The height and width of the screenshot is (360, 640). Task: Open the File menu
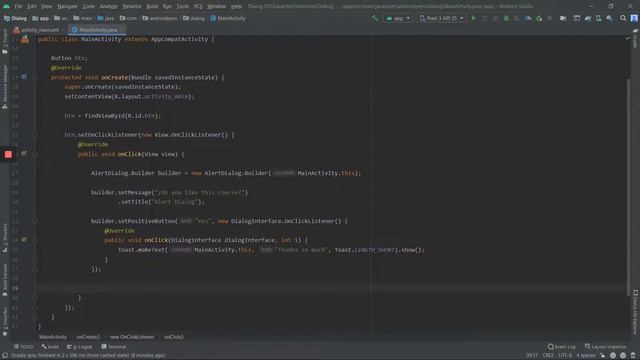point(18,6)
